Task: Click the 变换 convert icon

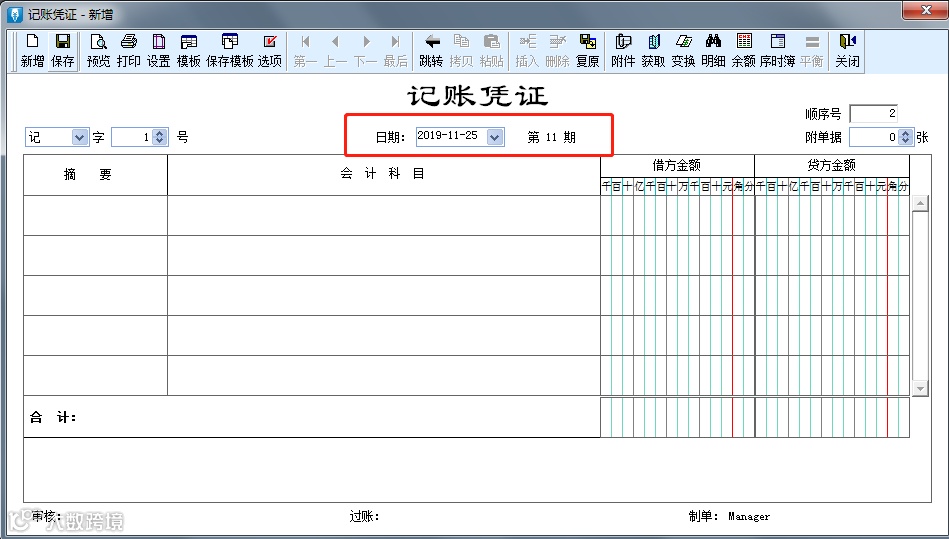Action: (683, 51)
